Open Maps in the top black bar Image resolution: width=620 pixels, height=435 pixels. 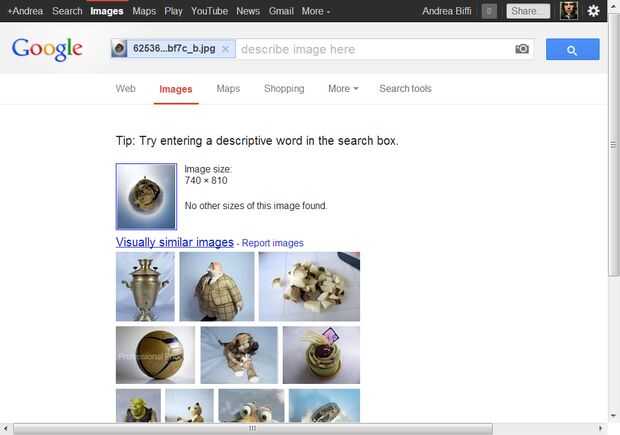(144, 11)
